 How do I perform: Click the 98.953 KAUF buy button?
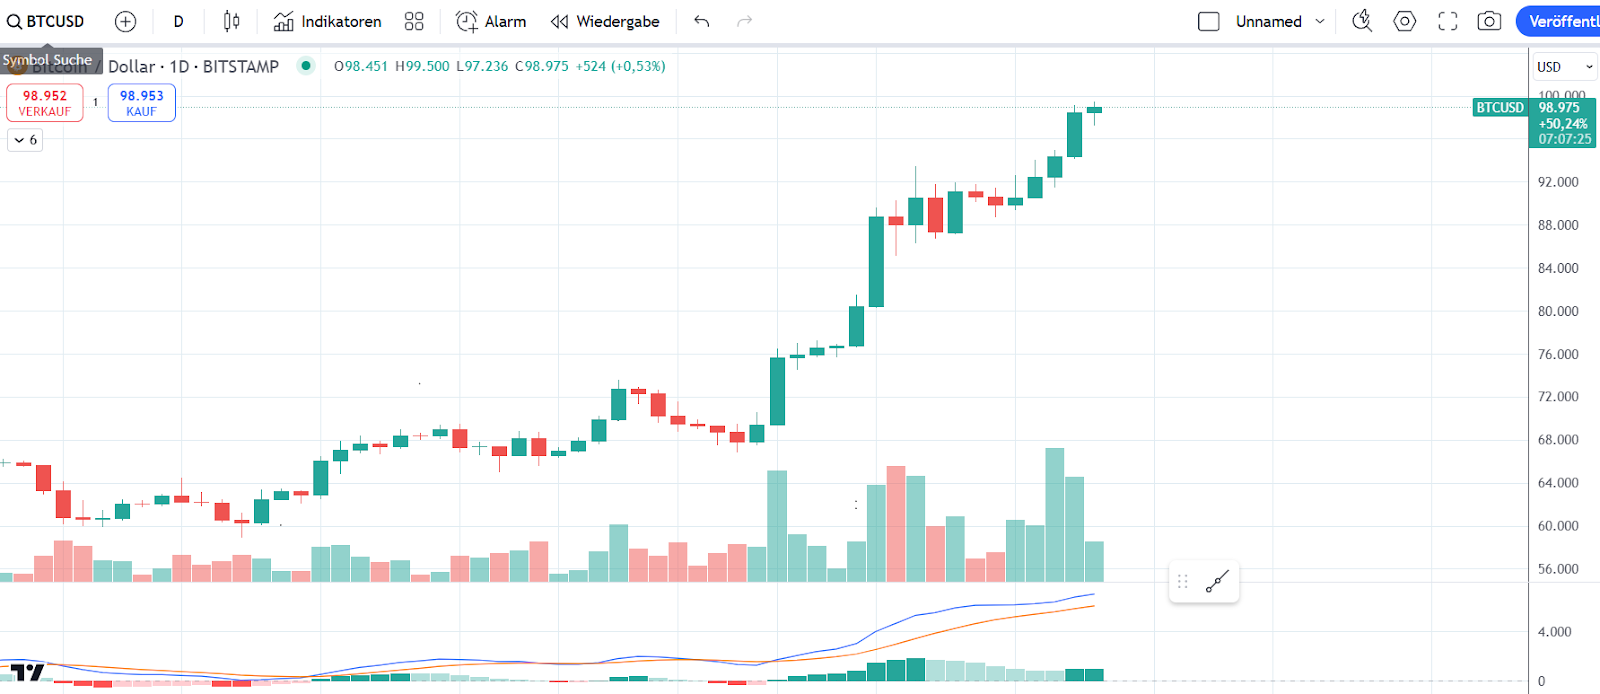click(142, 103)
